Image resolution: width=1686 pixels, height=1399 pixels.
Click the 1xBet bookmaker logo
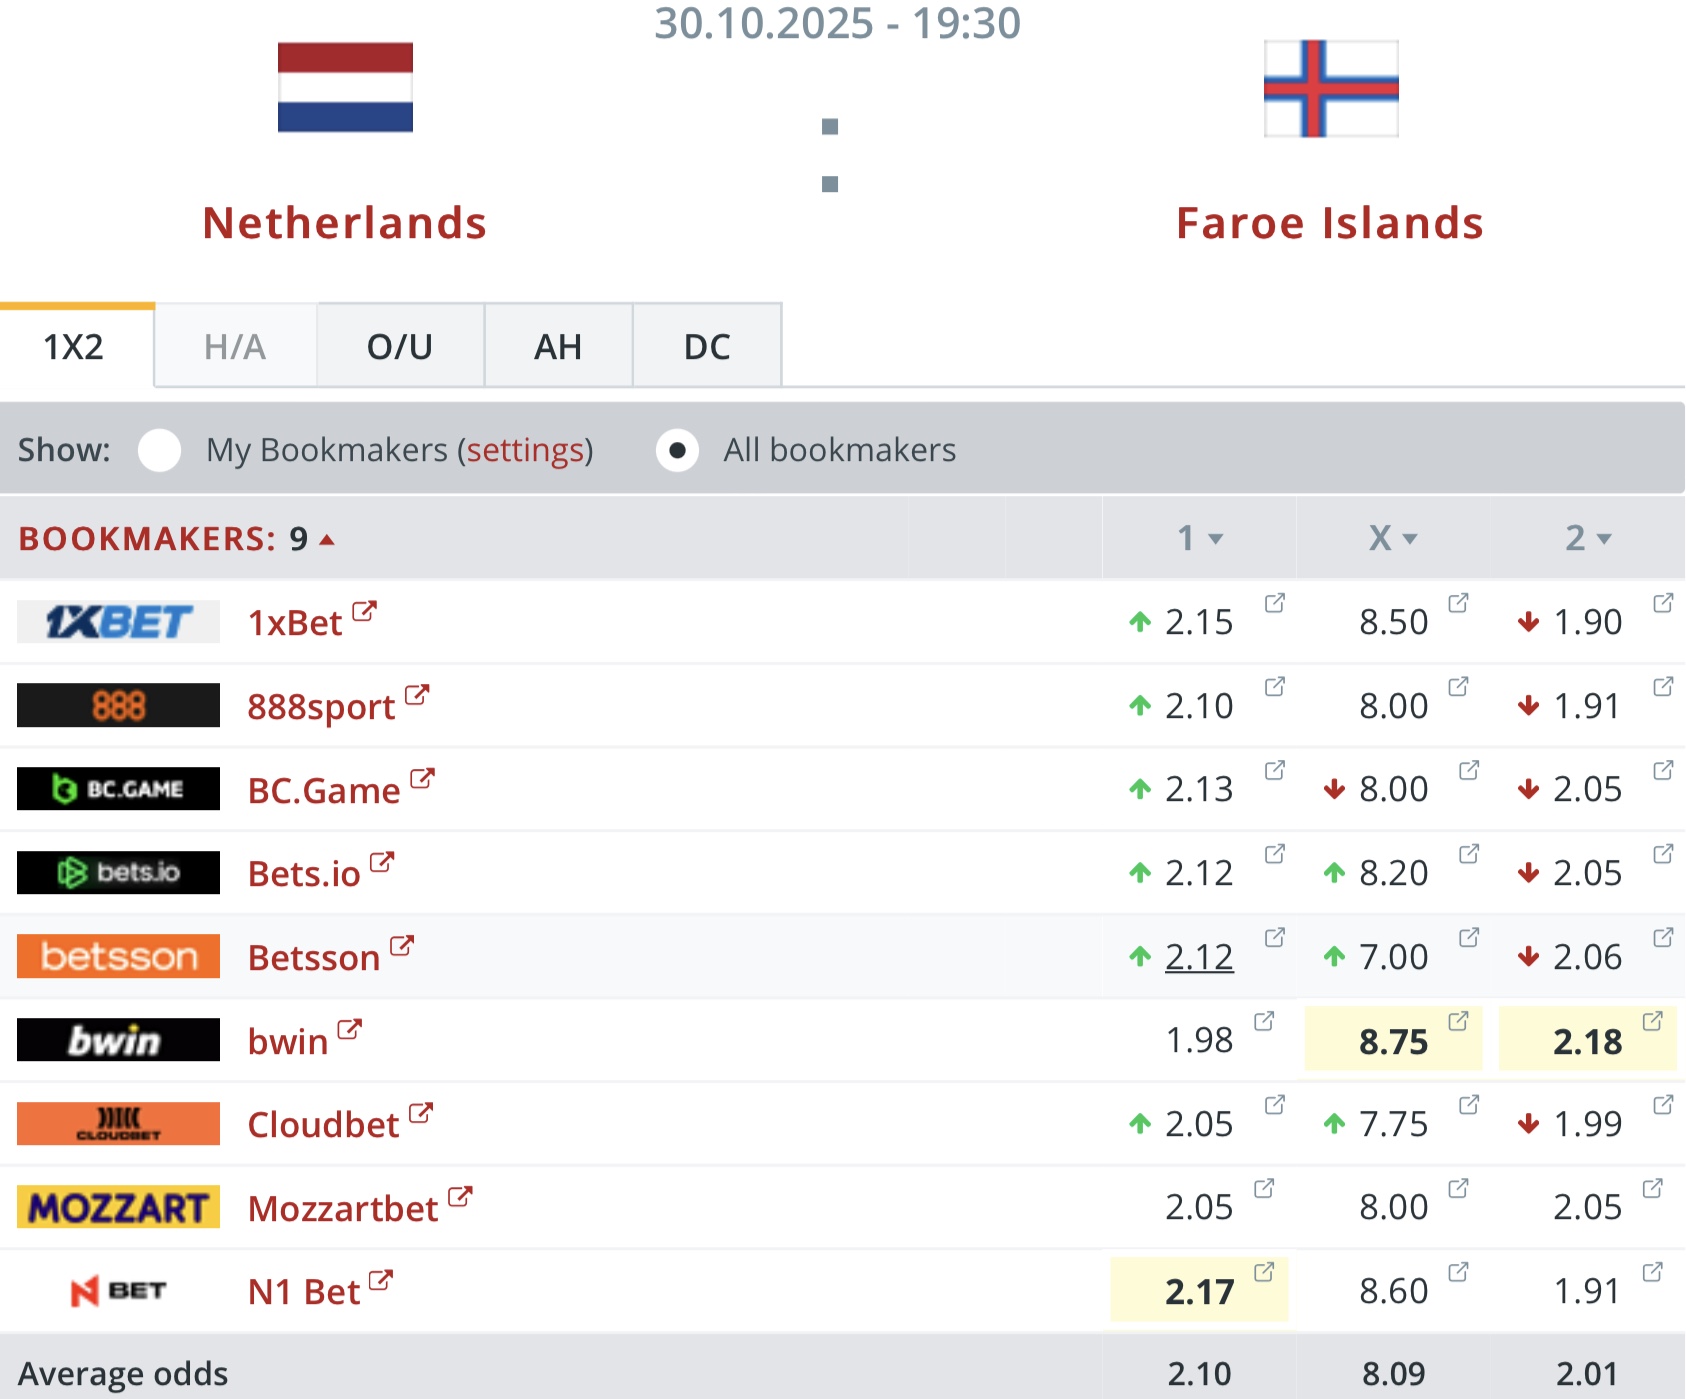pyautogui.click(x=118, y=622)
